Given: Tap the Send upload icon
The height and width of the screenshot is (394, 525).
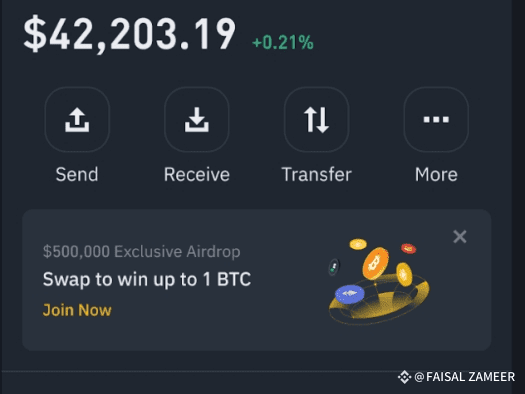Looking at the screenshot, I should (77, 120).
